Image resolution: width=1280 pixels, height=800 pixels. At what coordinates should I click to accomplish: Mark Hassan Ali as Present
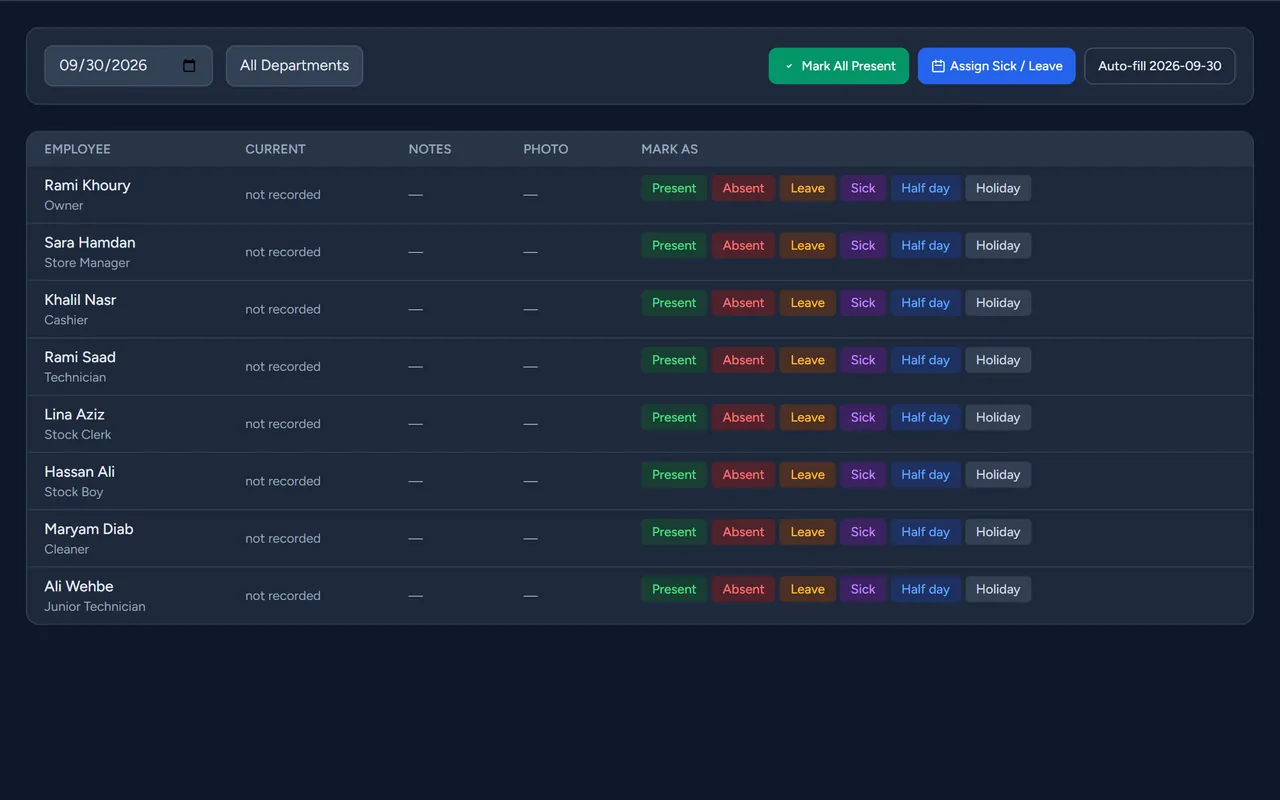pos(674,475)
